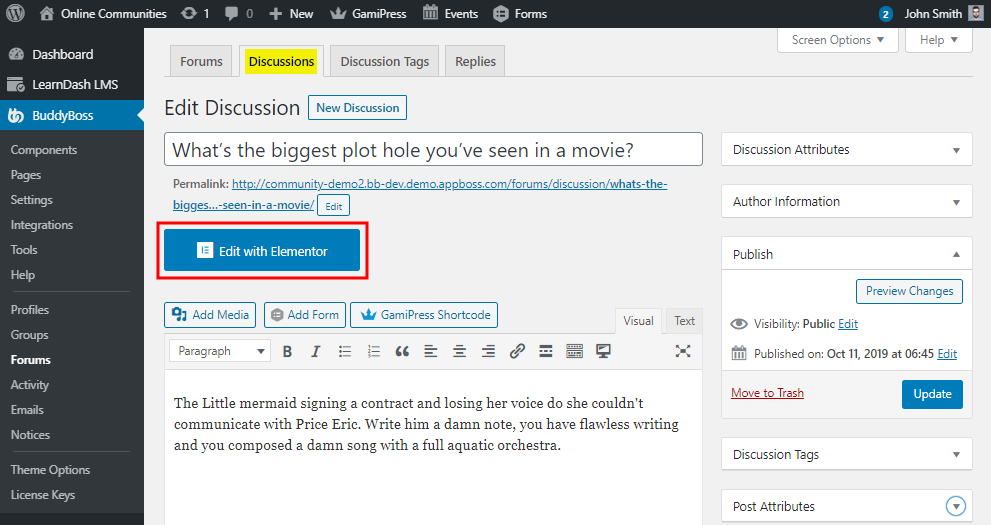The width and height of the screenshot is (991, 525).
Task: Open the Screen Options dropdown
Action: click(837, 40)
